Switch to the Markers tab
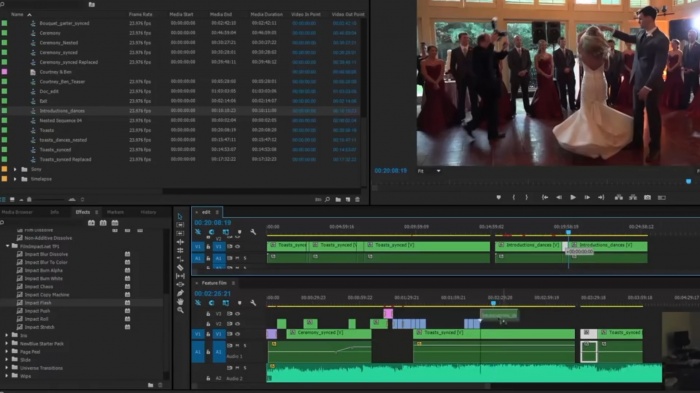The width and height of the screenshot is (700, 393). [x=115, y=212]
